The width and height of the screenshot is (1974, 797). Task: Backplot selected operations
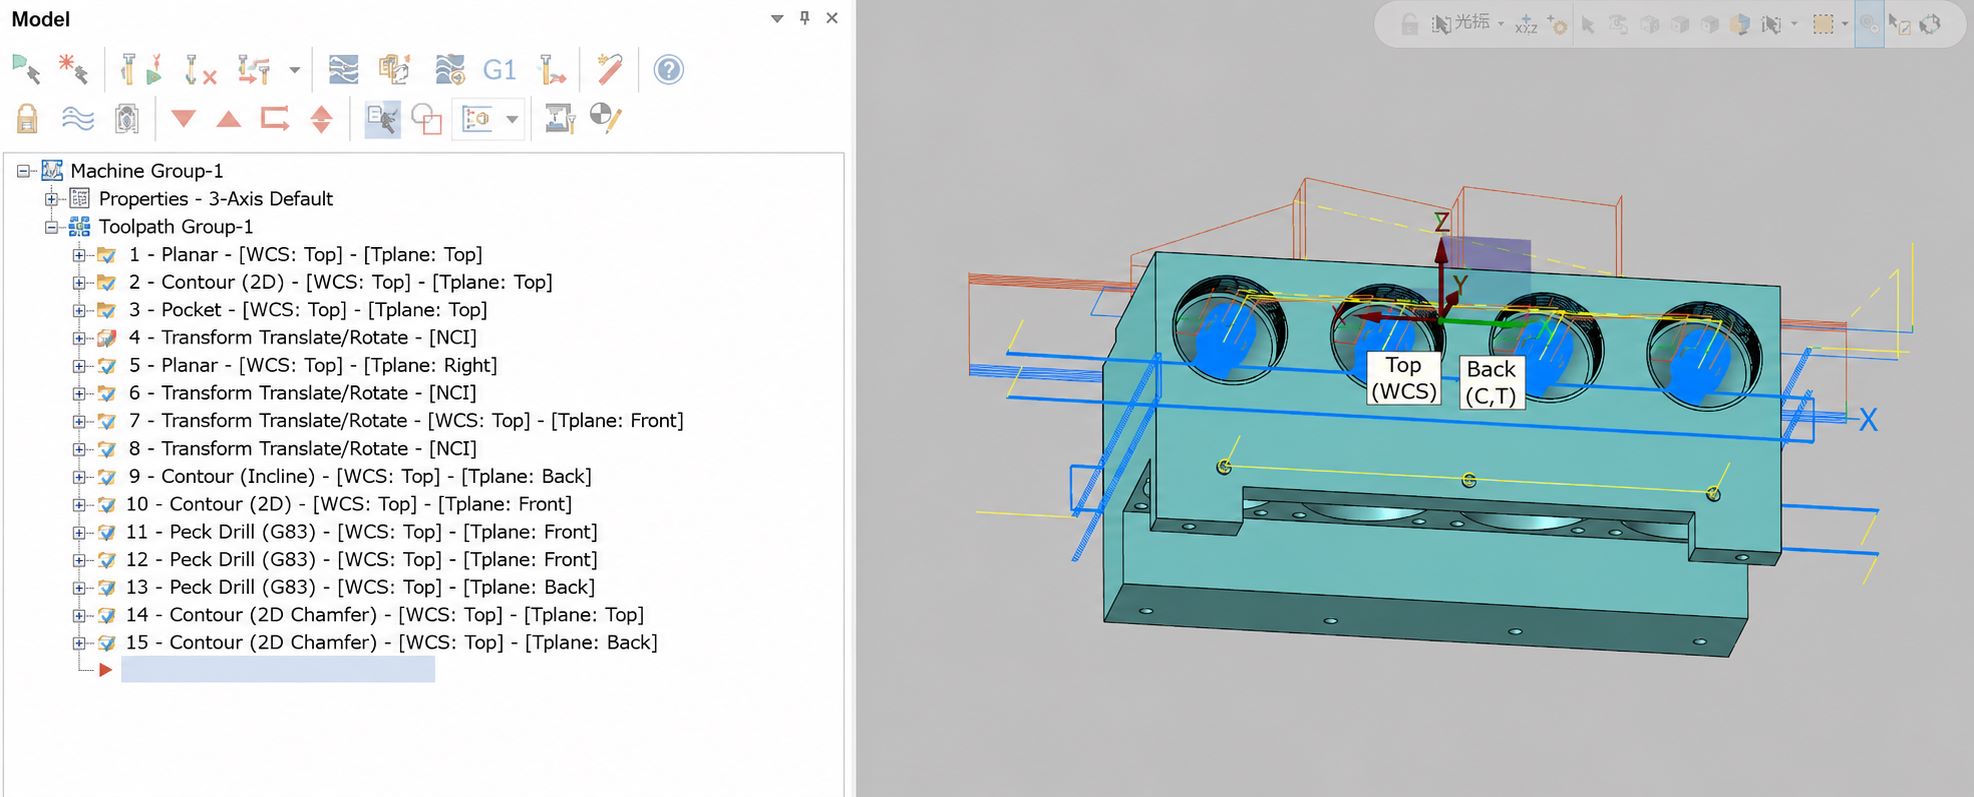coord(343,70)
